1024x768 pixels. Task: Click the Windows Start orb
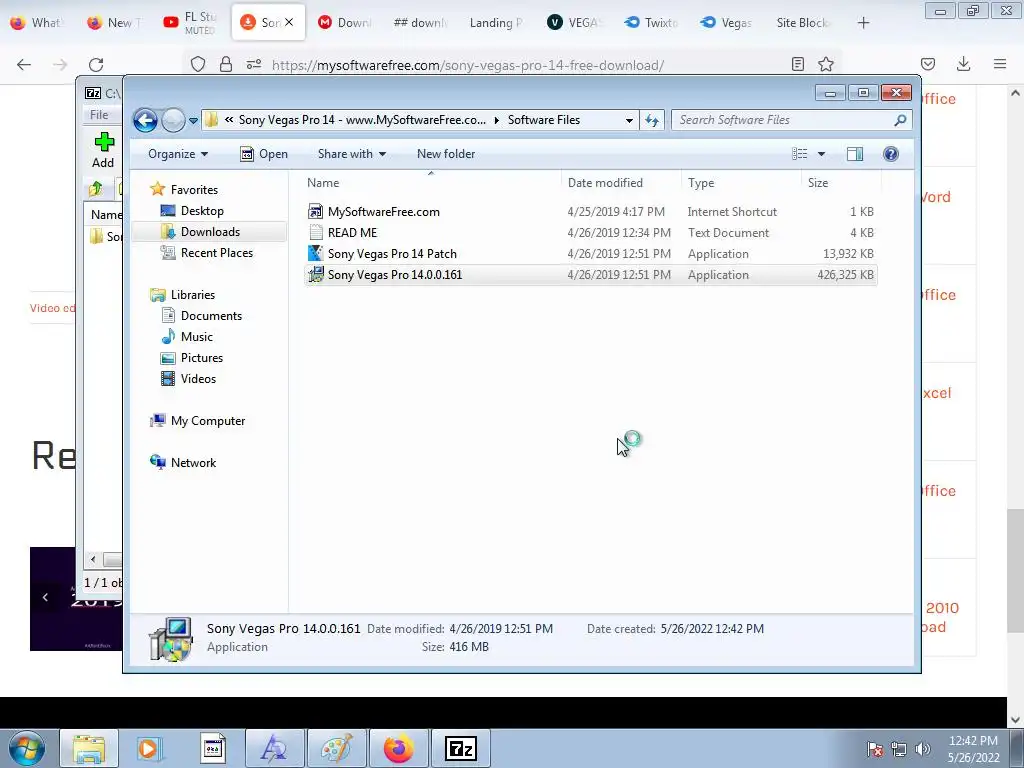pyautogui.click(x=27, y=748)
